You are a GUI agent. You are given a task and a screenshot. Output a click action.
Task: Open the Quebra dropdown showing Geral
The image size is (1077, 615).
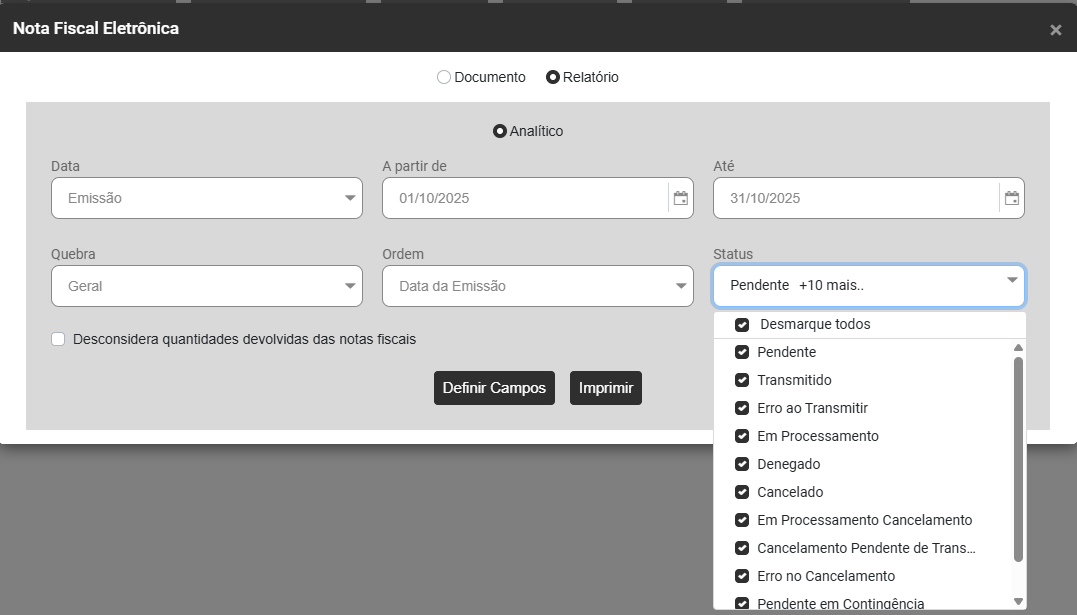coord(207,286)
